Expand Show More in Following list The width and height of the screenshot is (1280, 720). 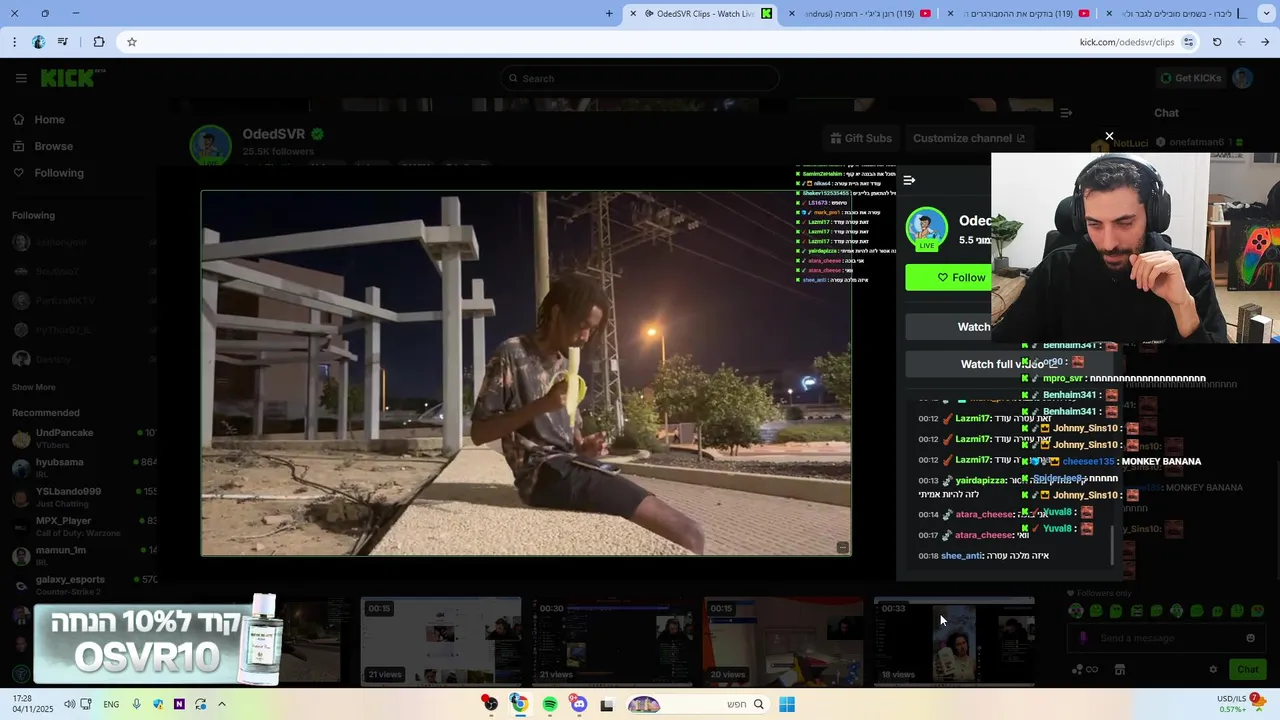[34, 387]
